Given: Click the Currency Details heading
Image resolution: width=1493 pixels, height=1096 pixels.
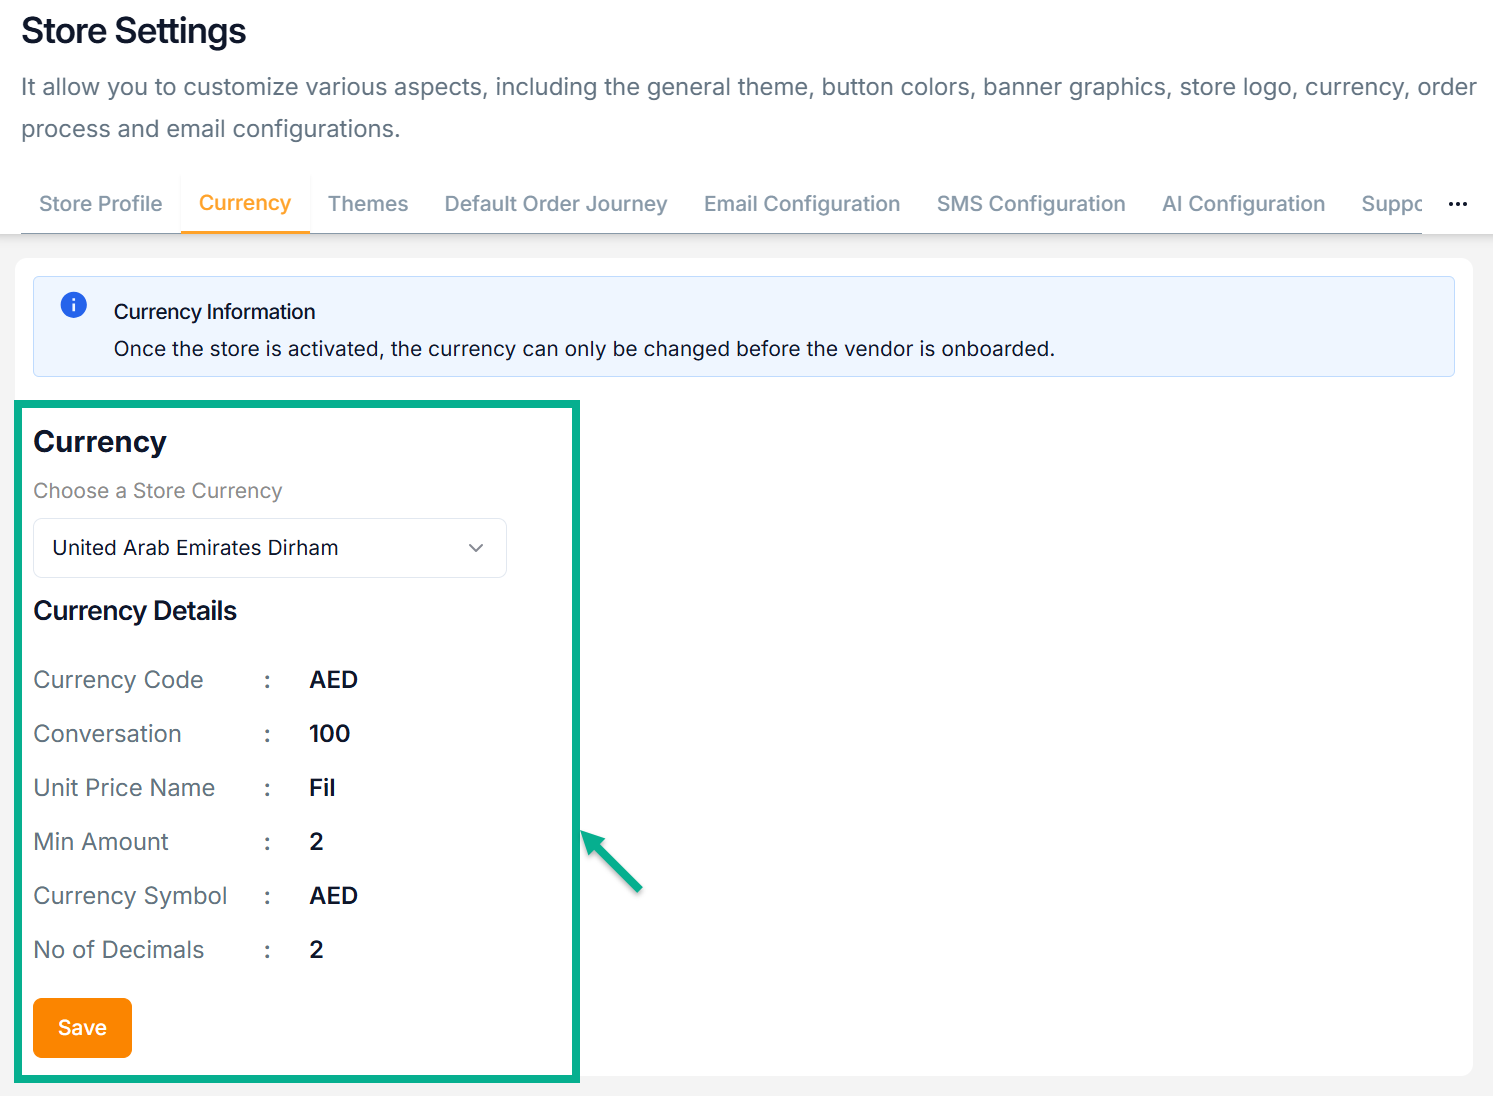Looking at the screenshot, I should click(135, 611).
